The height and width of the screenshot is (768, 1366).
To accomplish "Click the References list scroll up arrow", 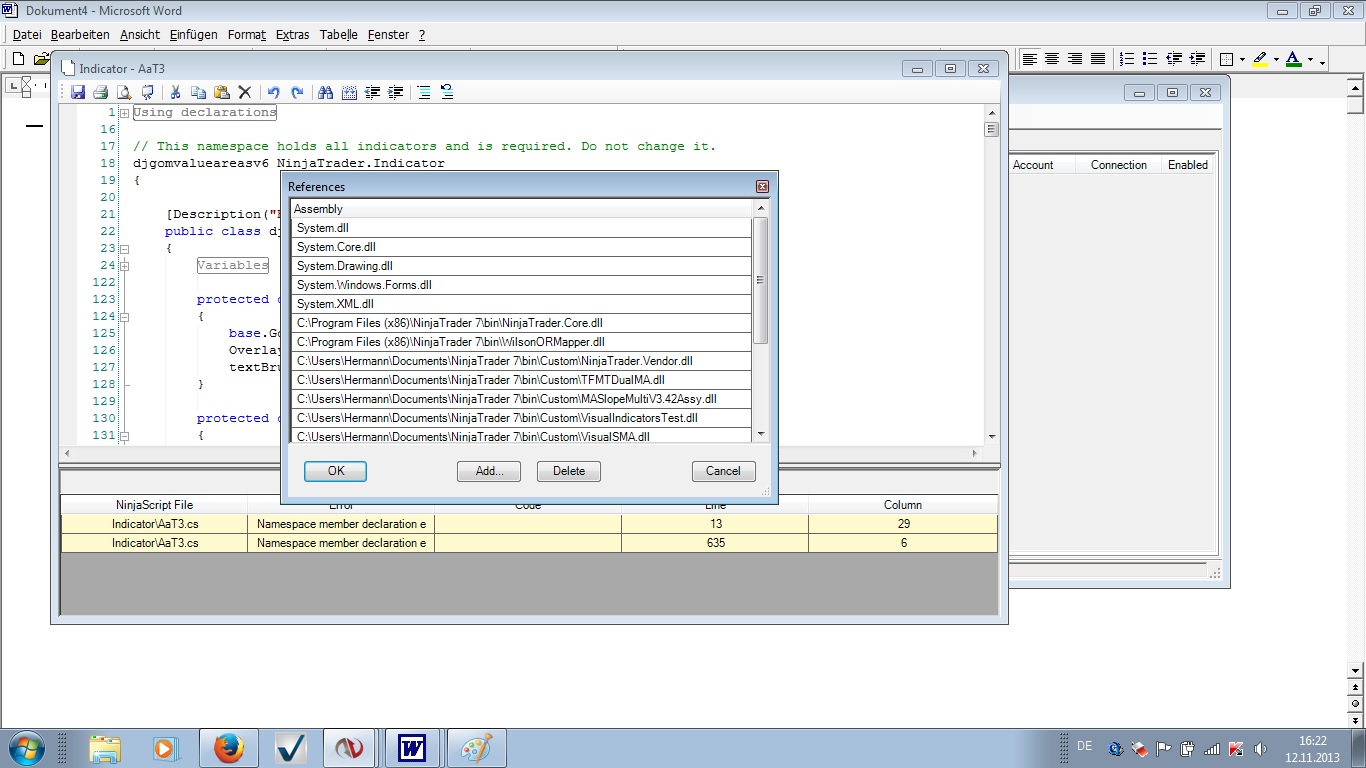I will 761,208.
